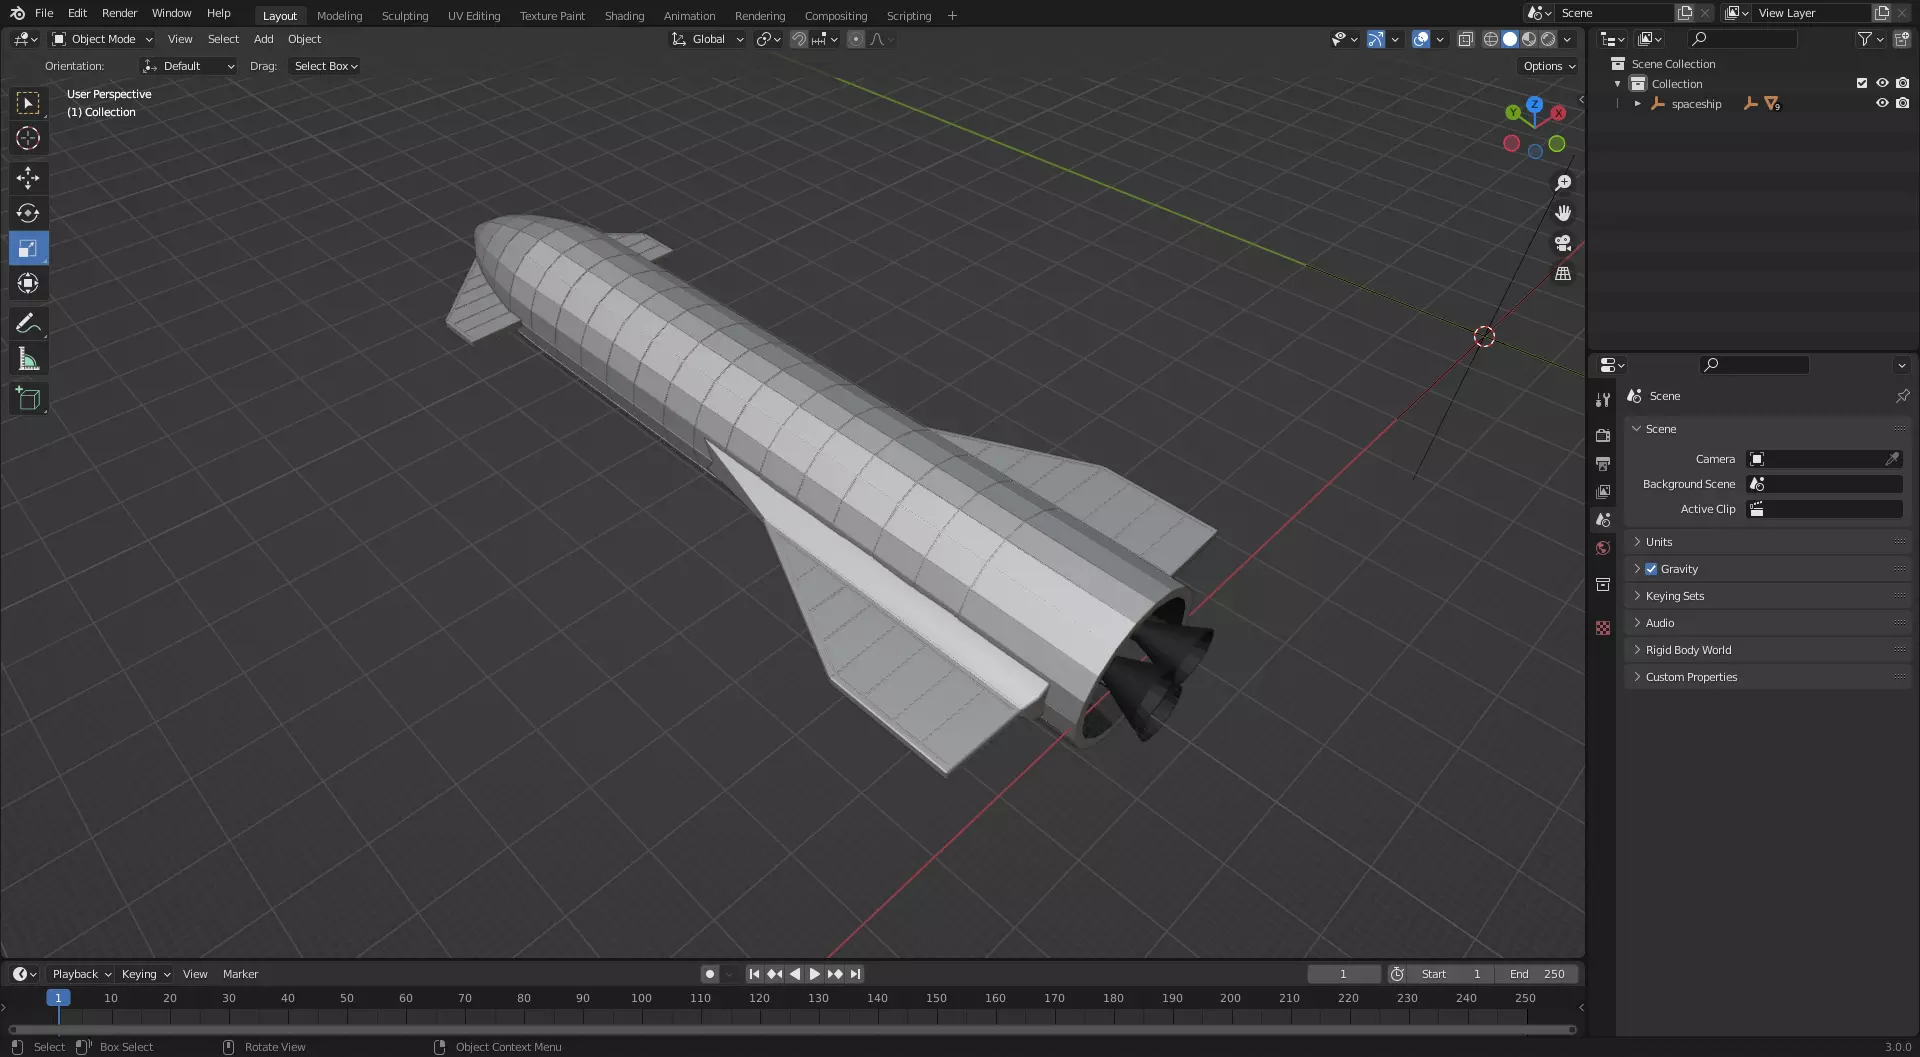The height and width of the screenshot is (1057, 1920).
Task: Open the Options dropdown in viewport
Action: coord(1549,66)
